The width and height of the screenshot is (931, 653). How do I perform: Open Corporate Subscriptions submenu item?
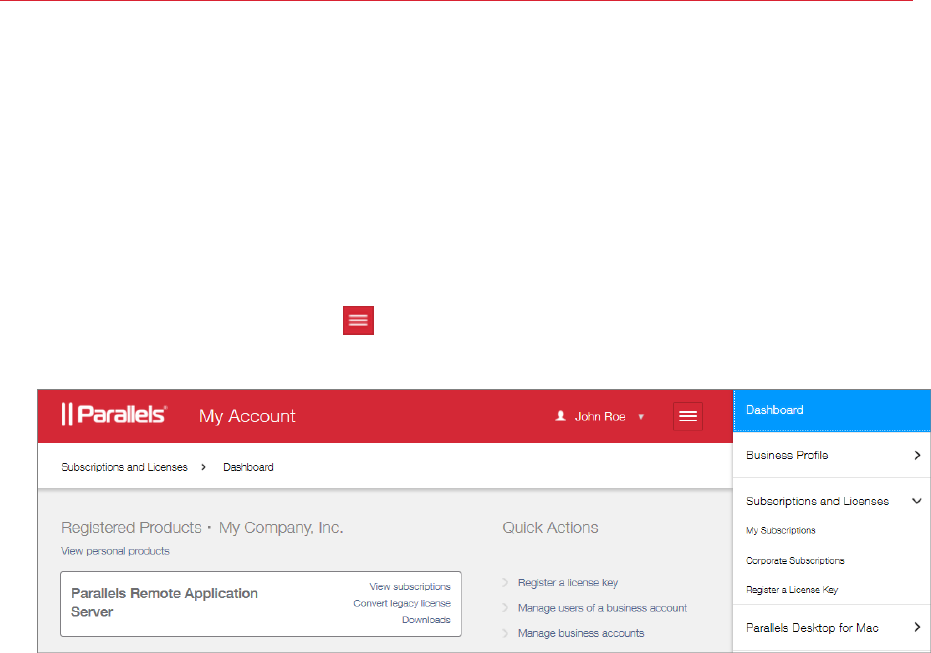795,560
